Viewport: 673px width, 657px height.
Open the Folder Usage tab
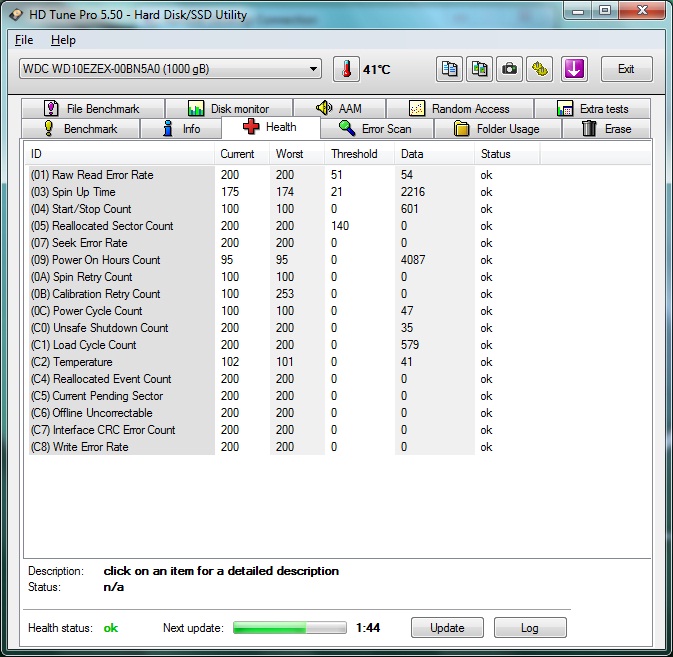tap(498, 128)
